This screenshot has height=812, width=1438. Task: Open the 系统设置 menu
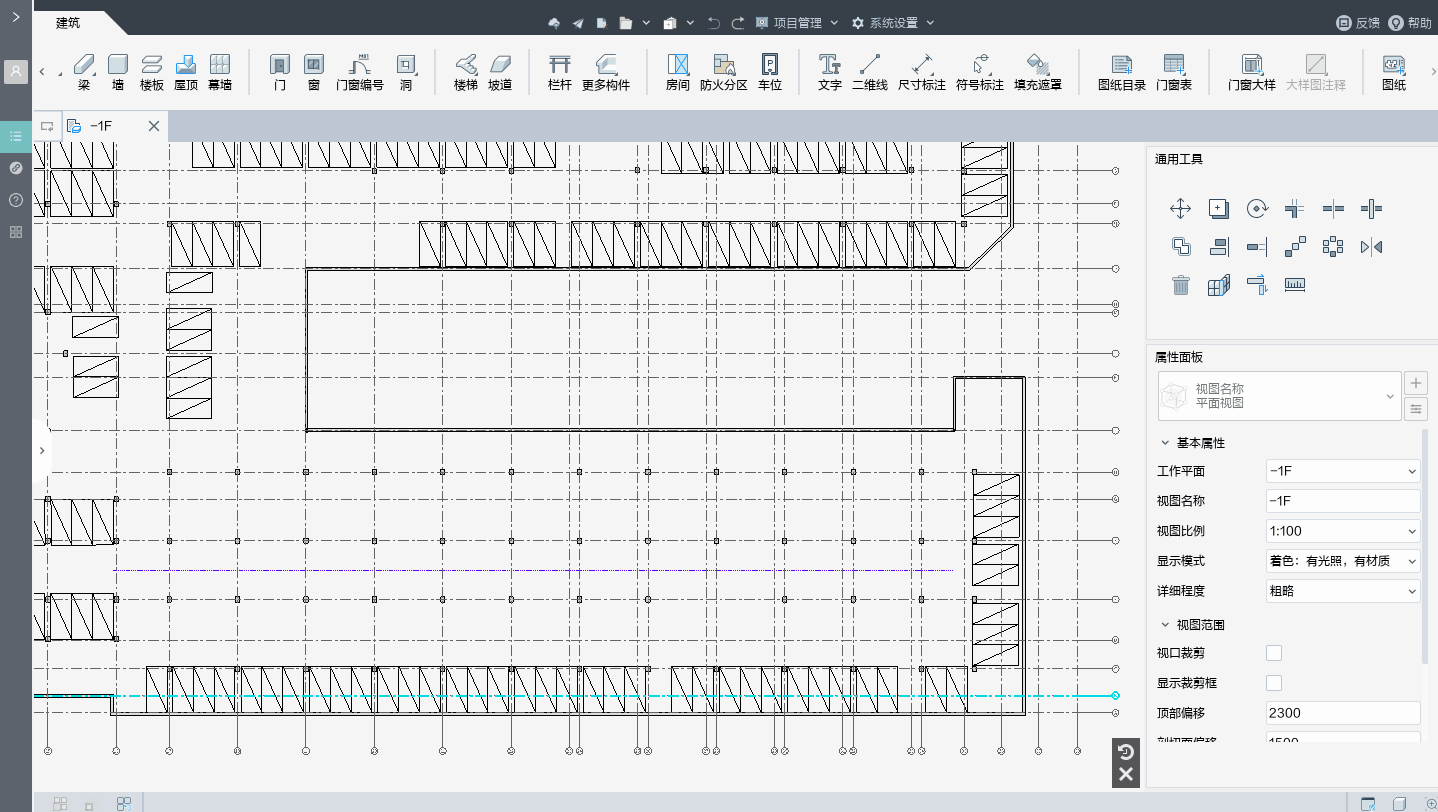tap(892, 23)
